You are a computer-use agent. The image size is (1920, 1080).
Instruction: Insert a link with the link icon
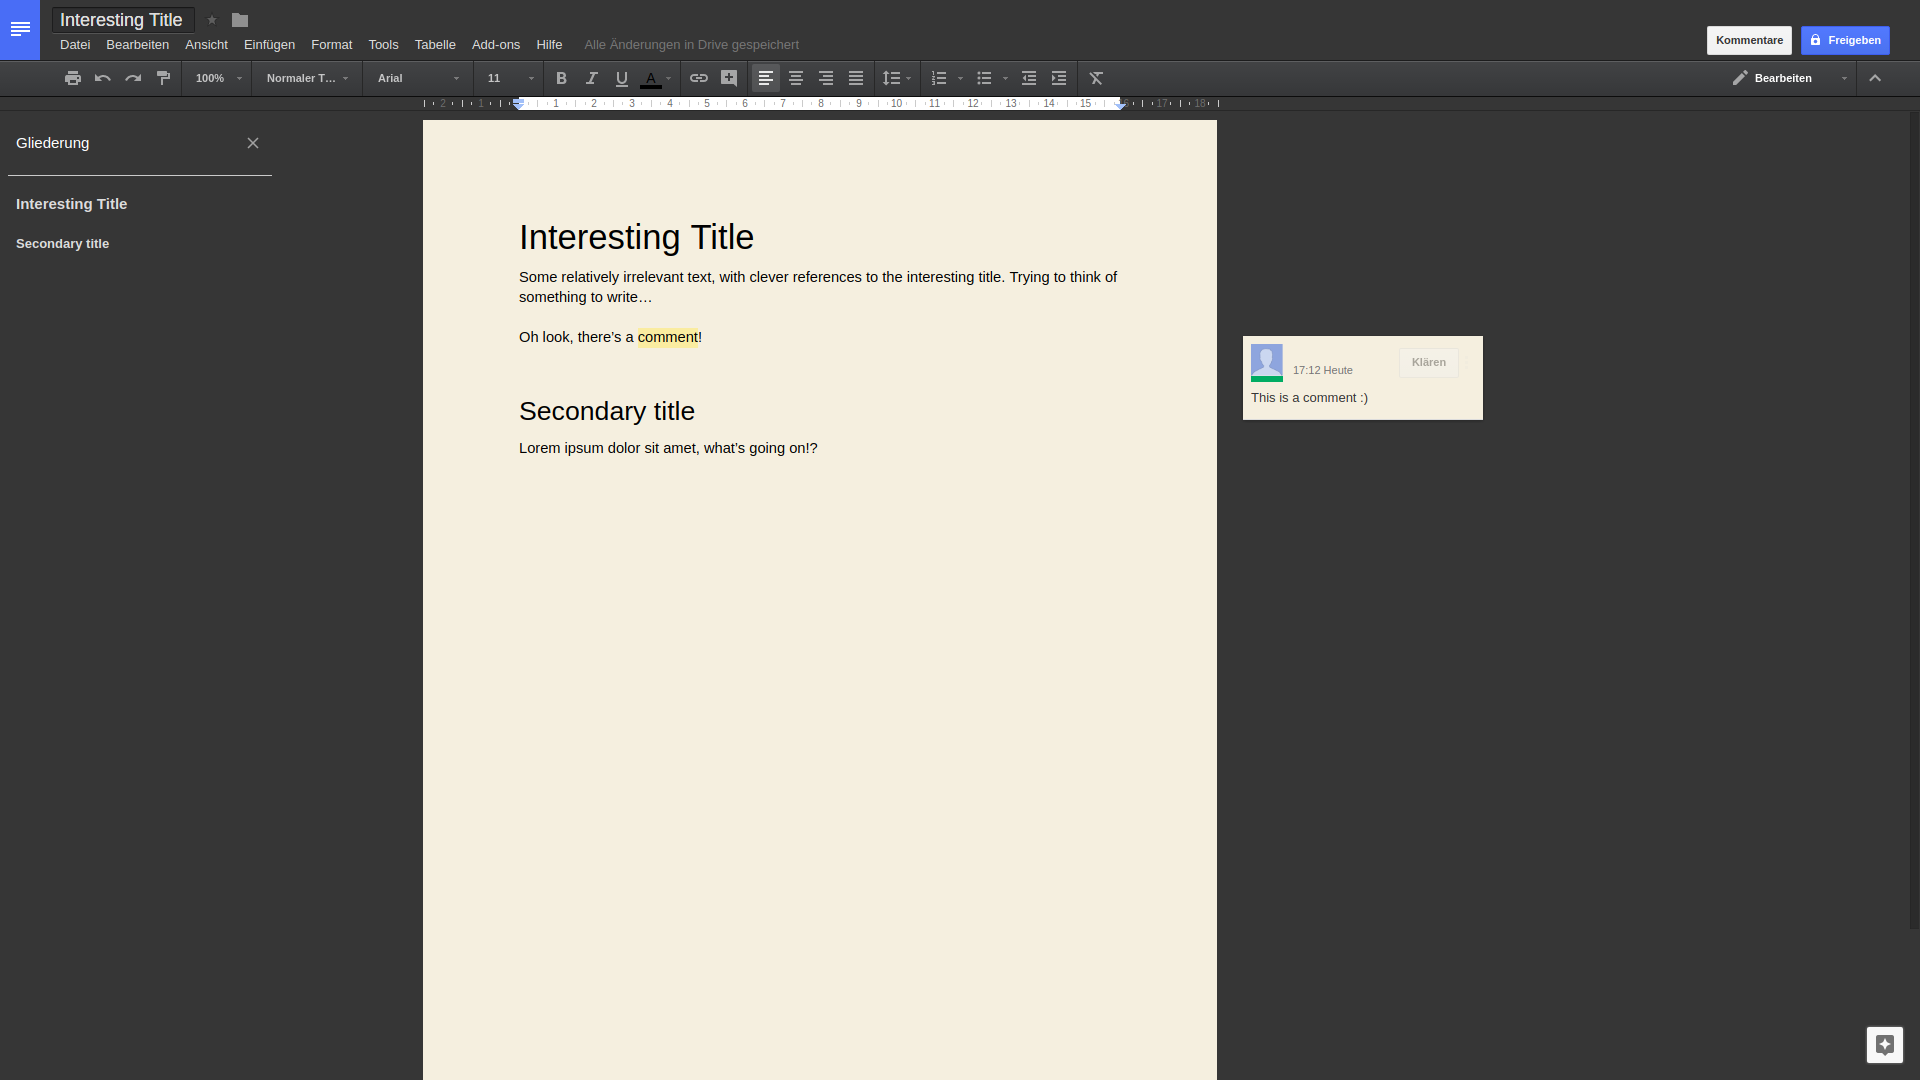coord(698,78)
